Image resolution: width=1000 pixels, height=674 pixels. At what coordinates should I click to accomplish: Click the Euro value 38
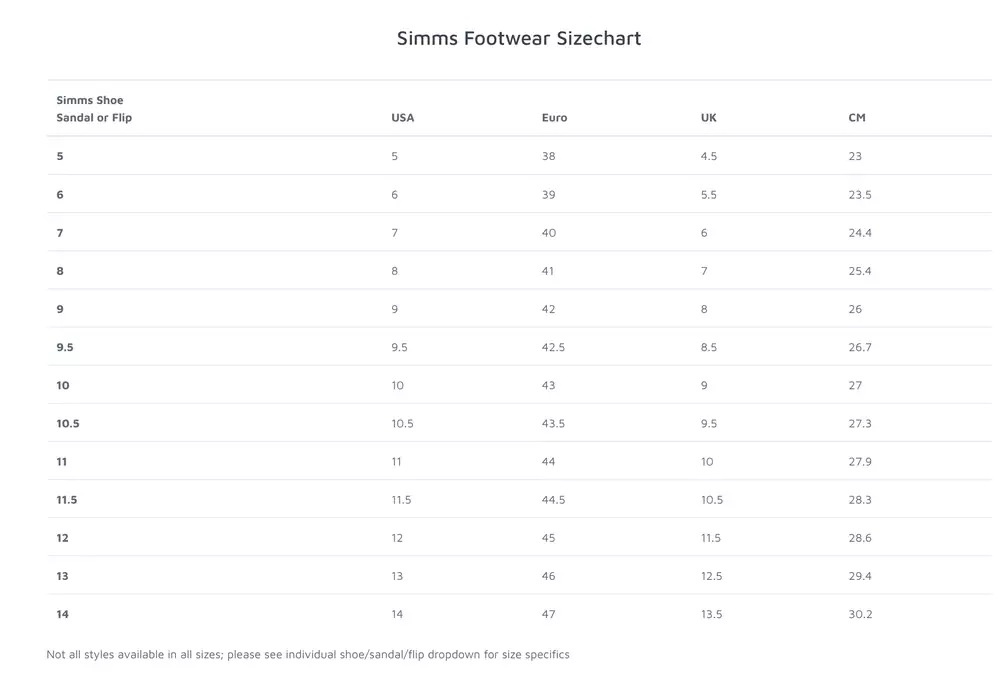coord(548,156)
